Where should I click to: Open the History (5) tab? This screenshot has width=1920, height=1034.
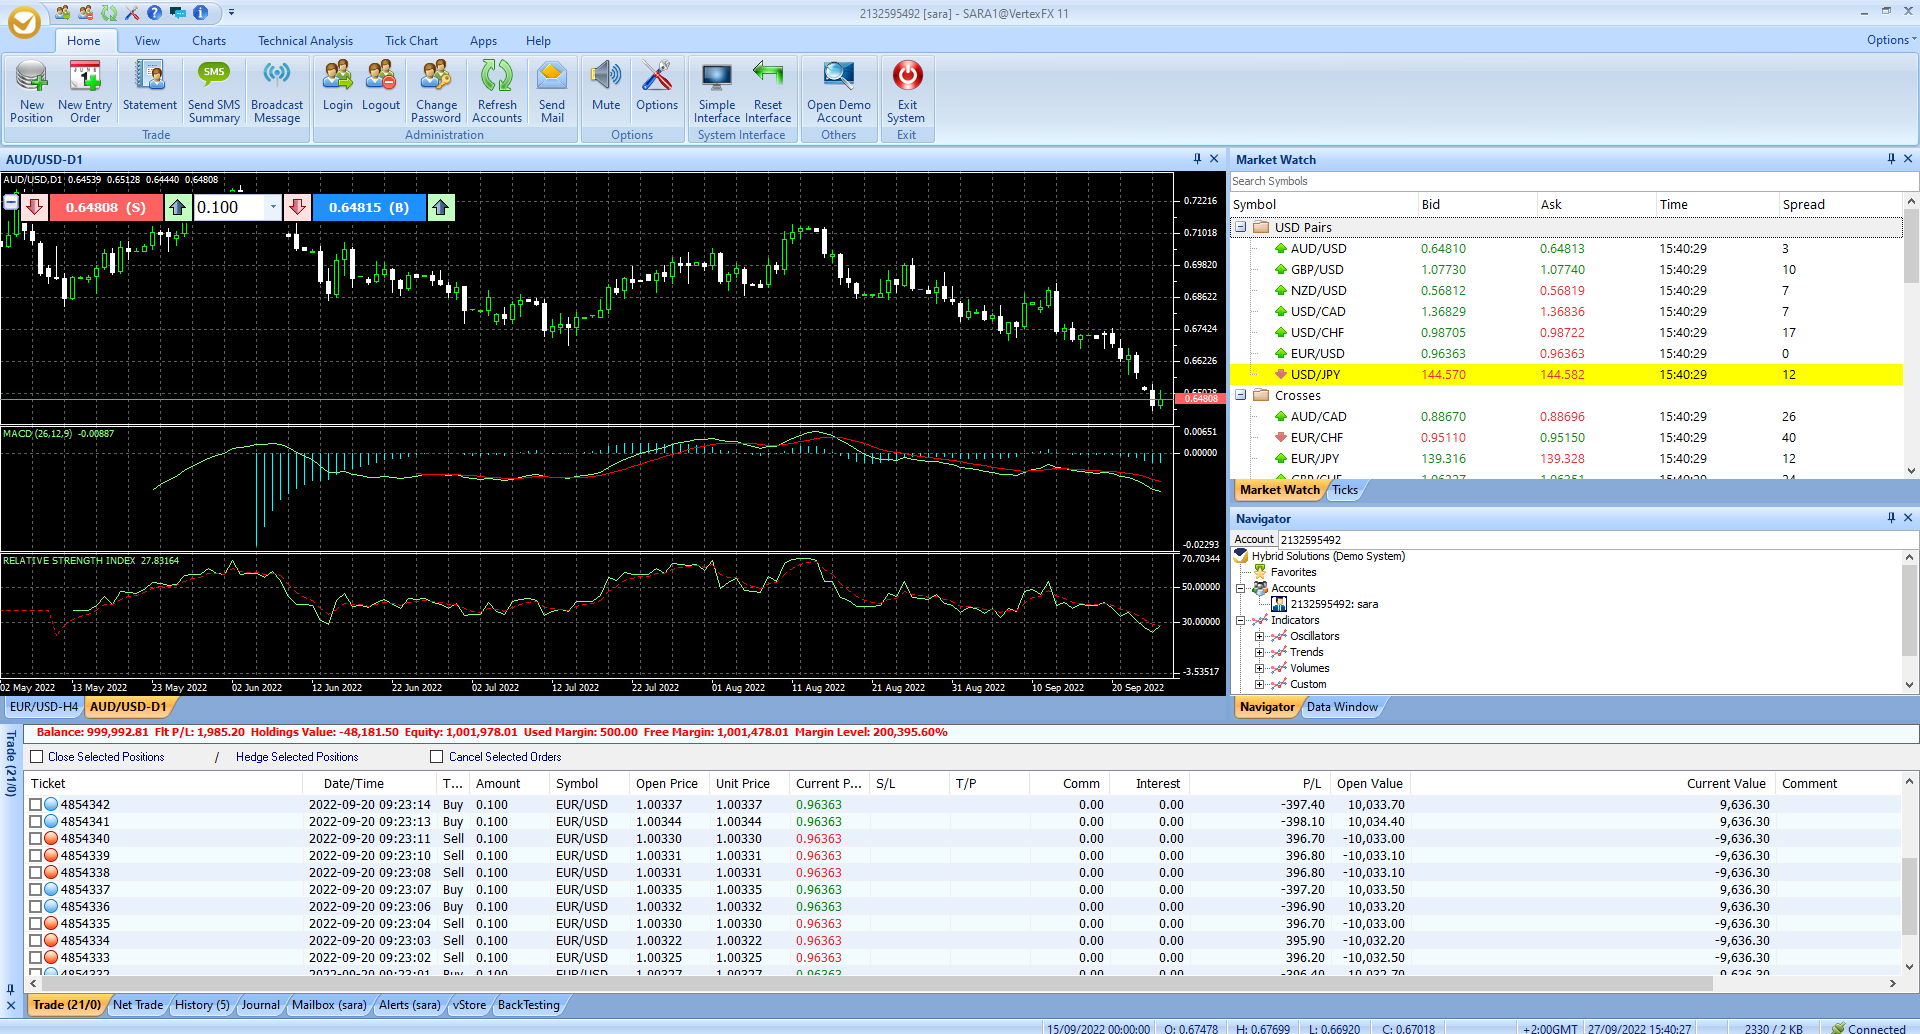click(202, 1005)
